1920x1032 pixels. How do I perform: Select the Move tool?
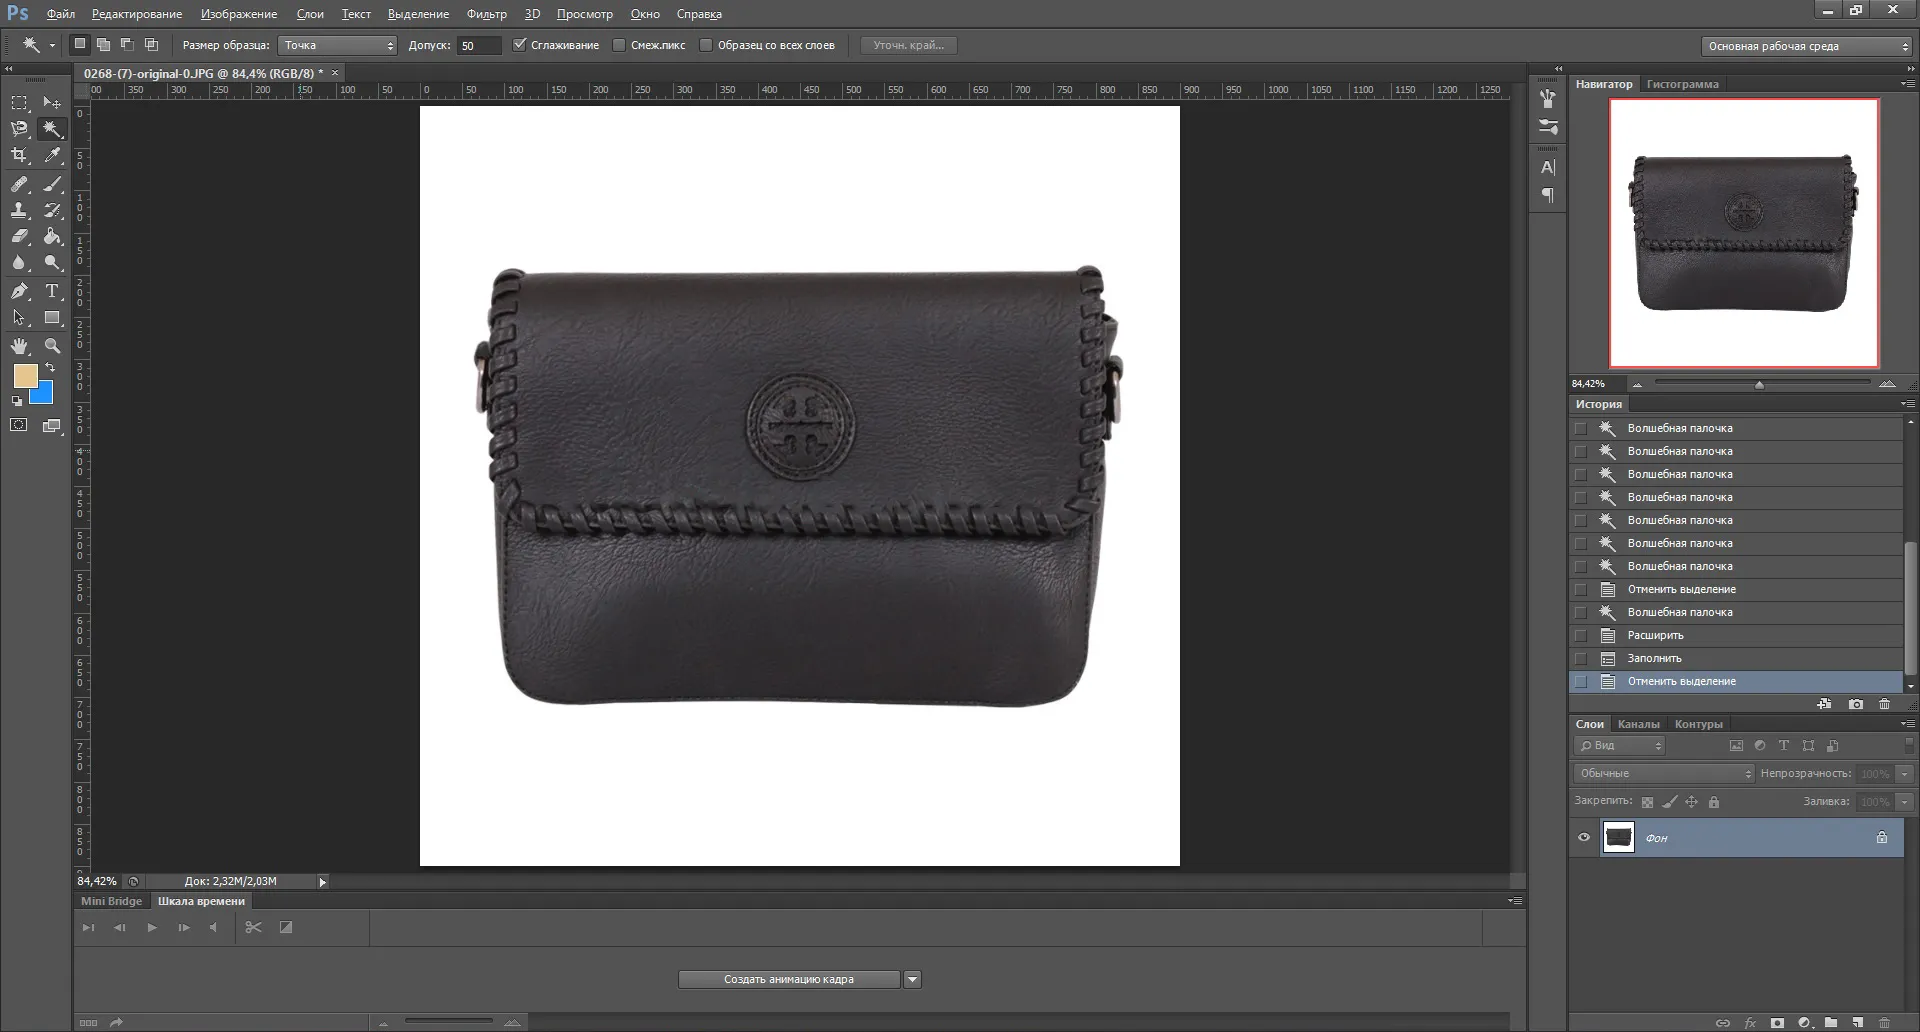point(52,103)
